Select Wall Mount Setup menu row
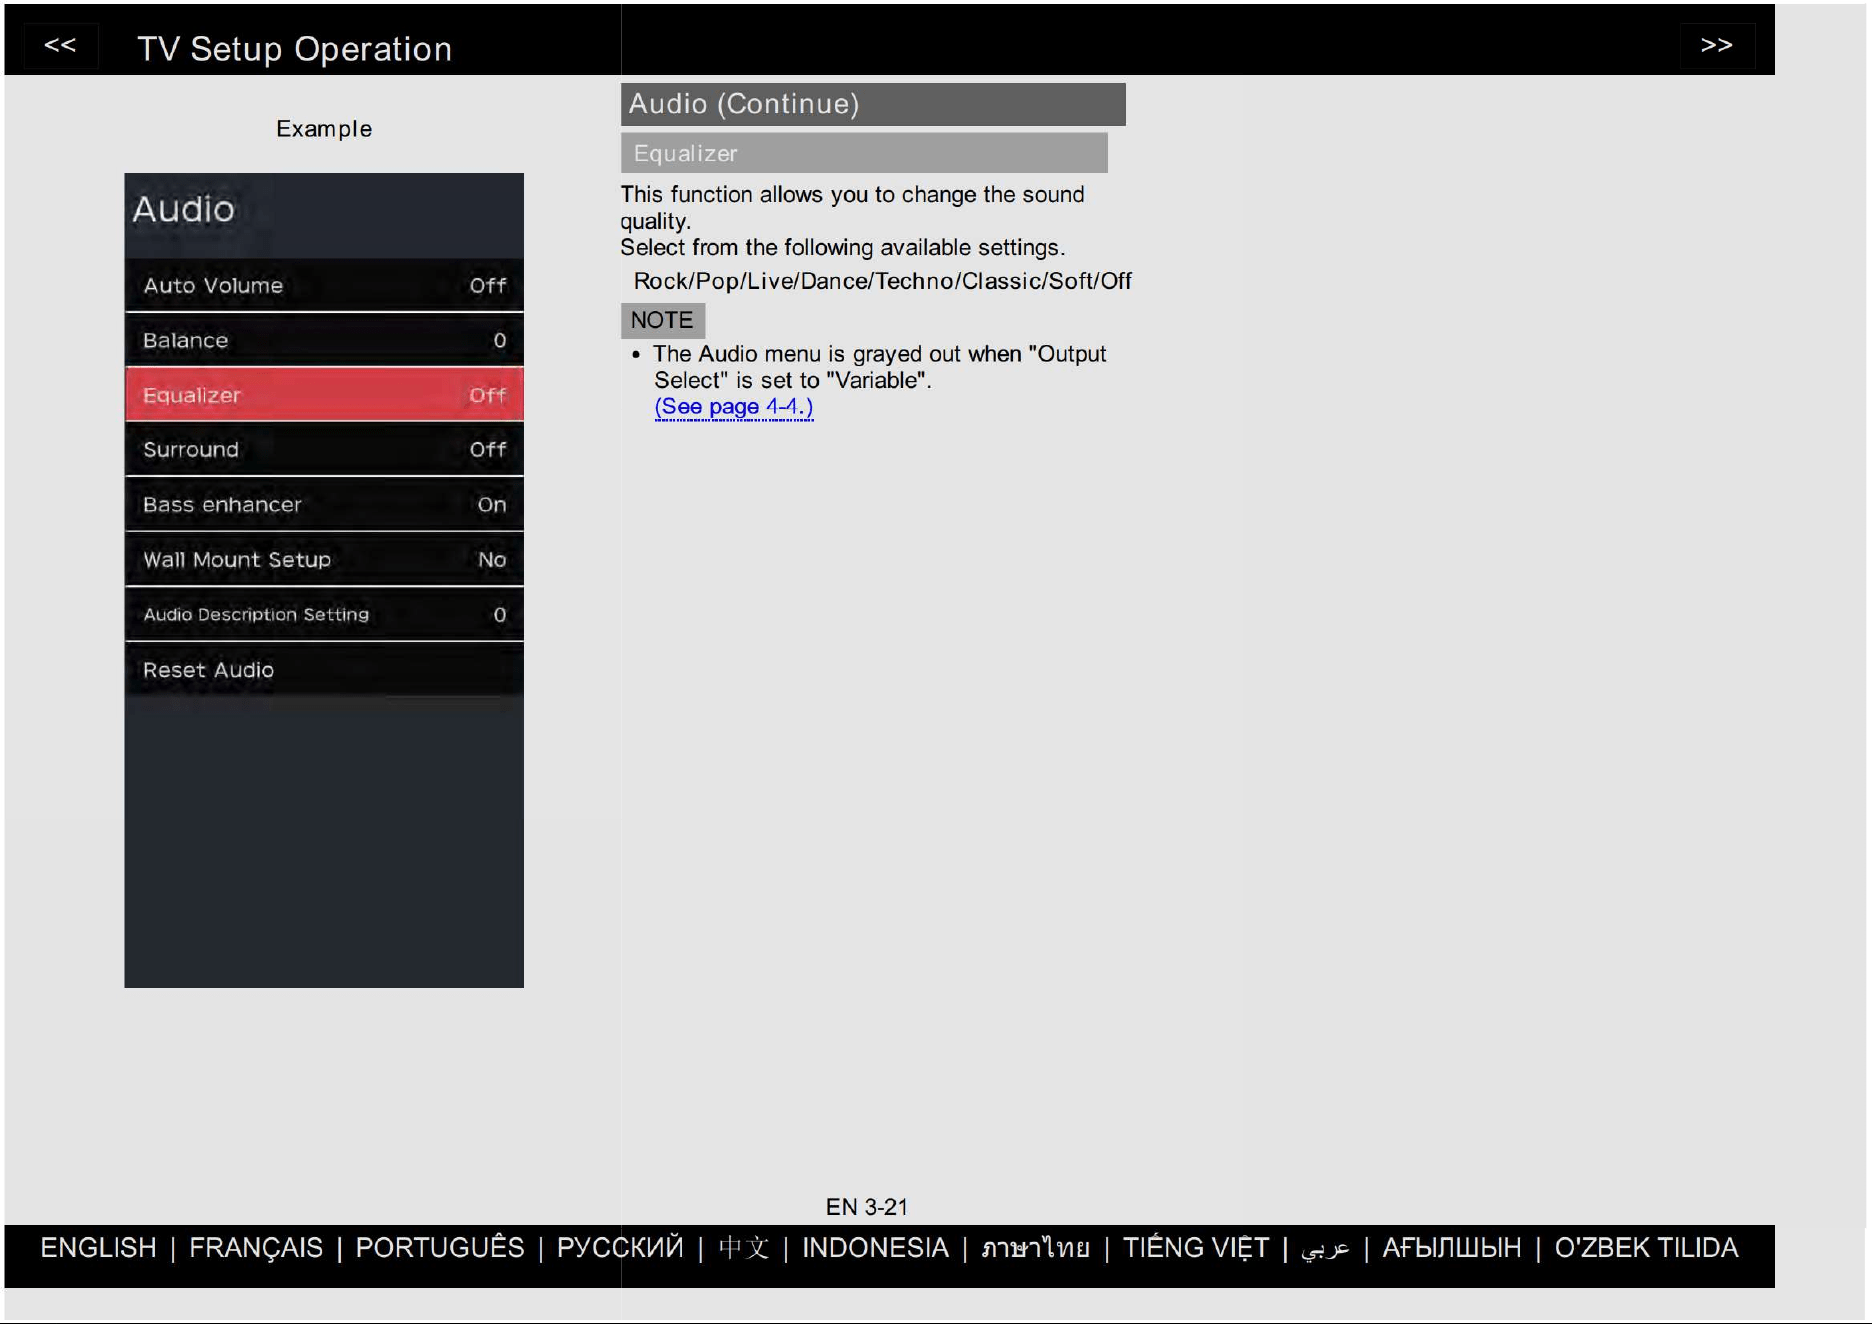Viewport: 1872px width, 1324px height. (x=324, y=559)
